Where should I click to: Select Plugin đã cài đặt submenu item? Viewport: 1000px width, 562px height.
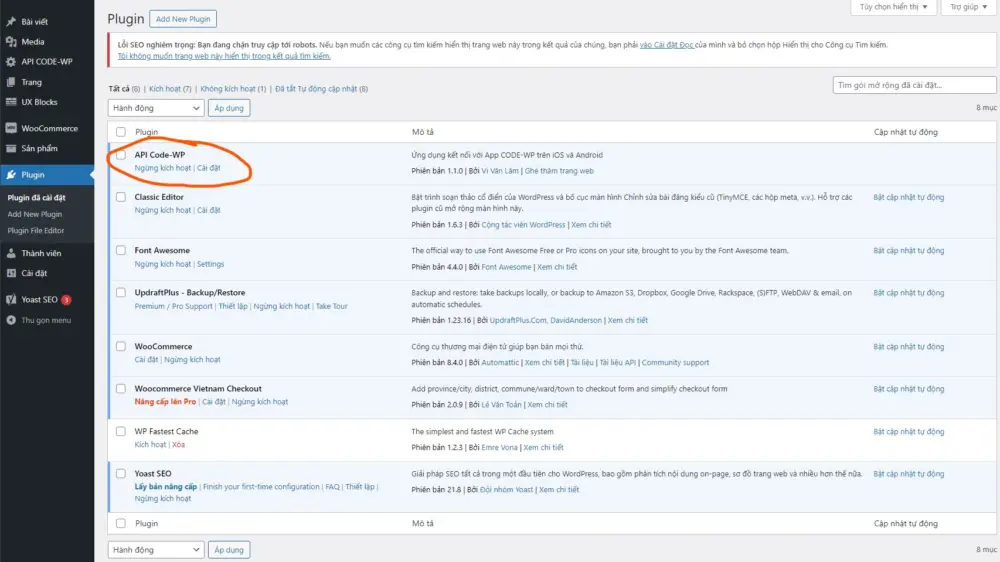[x=36, y=198]
